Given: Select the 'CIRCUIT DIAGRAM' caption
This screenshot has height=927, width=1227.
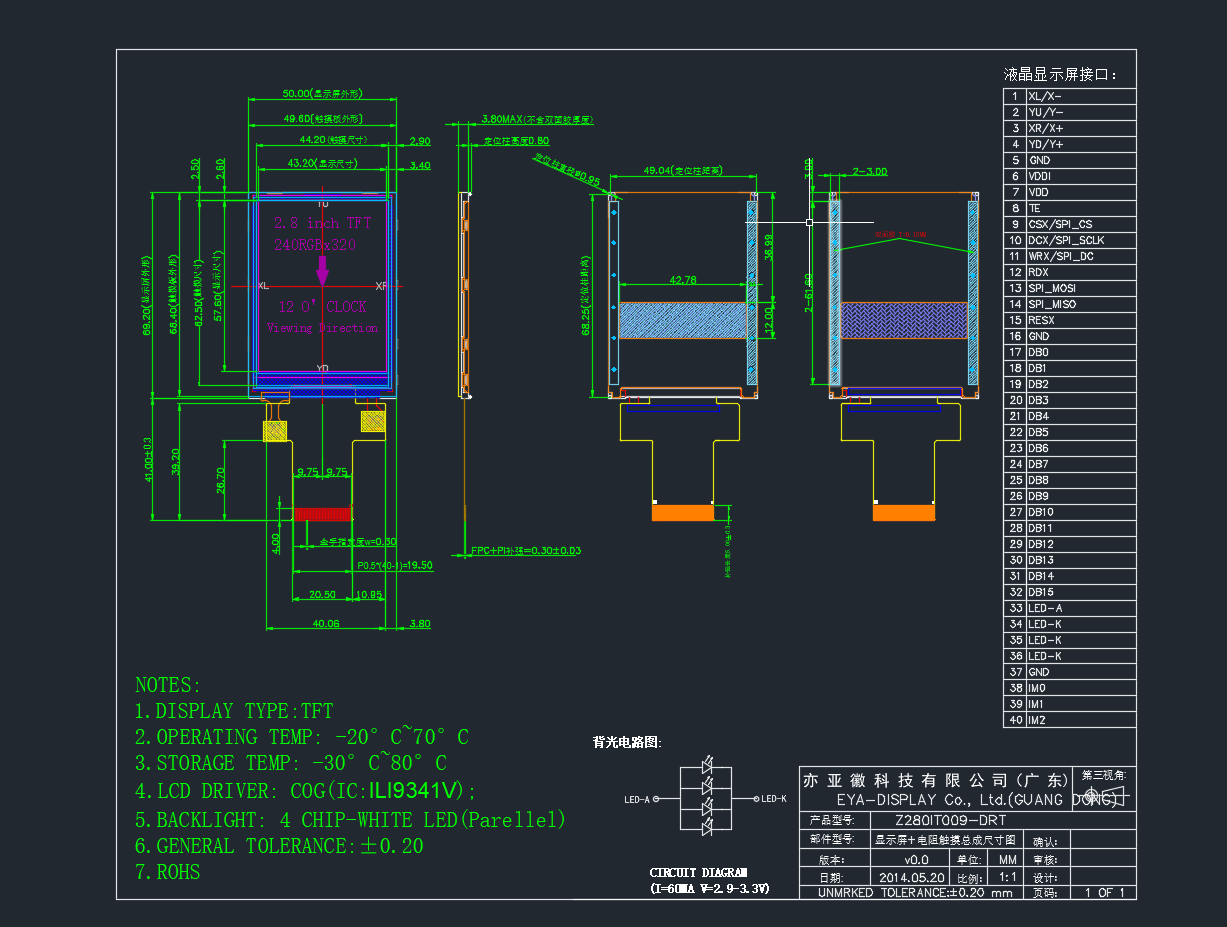Looking at the screenshot, I should click(x=698, y=872).
